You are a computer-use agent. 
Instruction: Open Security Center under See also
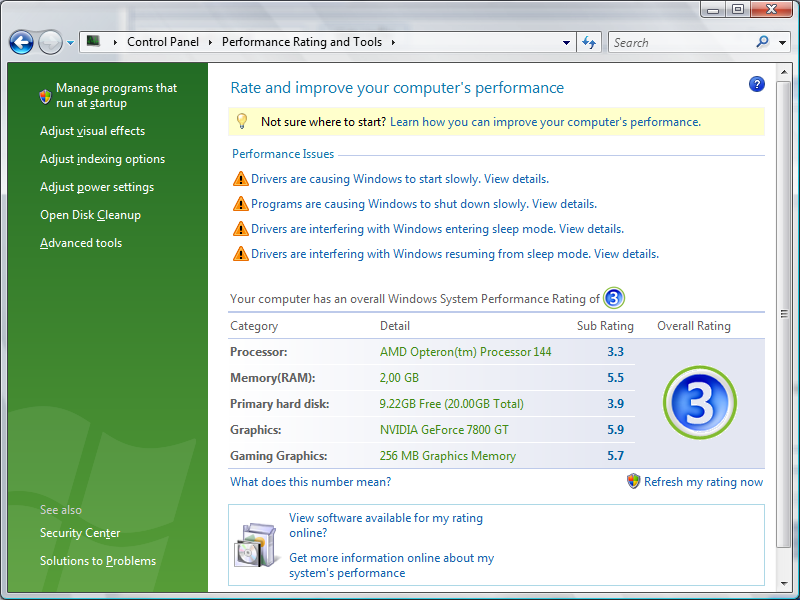(80, 533)
